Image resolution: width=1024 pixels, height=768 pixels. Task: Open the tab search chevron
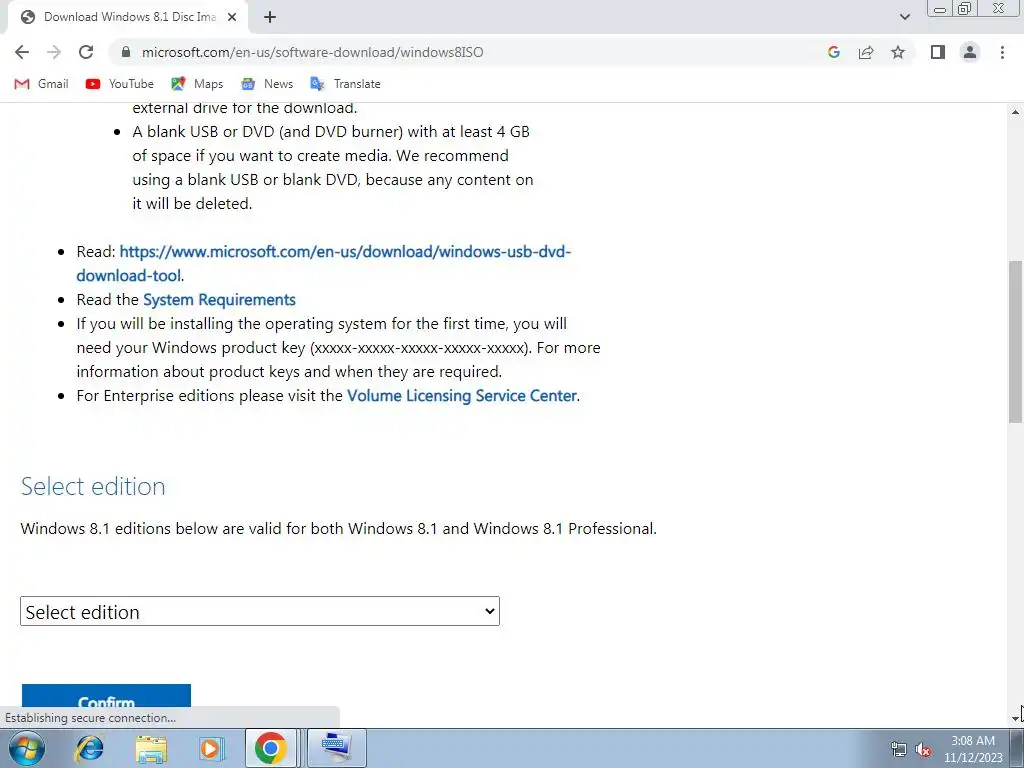904,17
